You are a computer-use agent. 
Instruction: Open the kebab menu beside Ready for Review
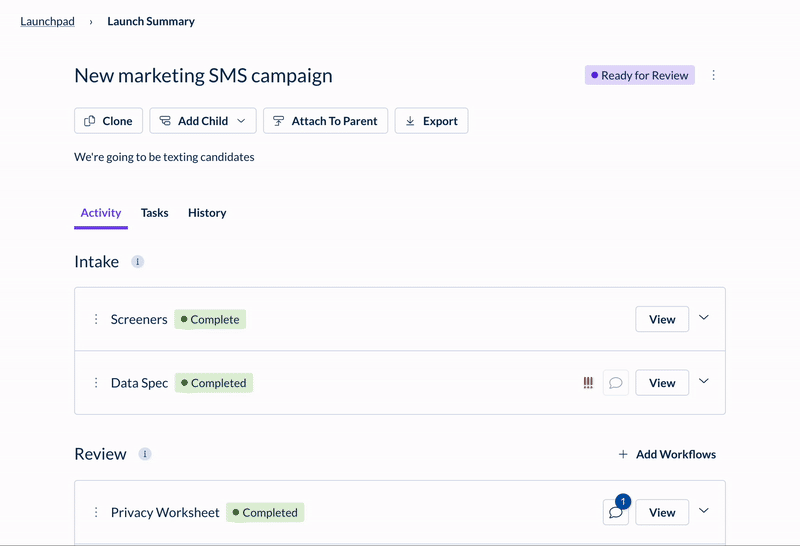click(713, 76)
